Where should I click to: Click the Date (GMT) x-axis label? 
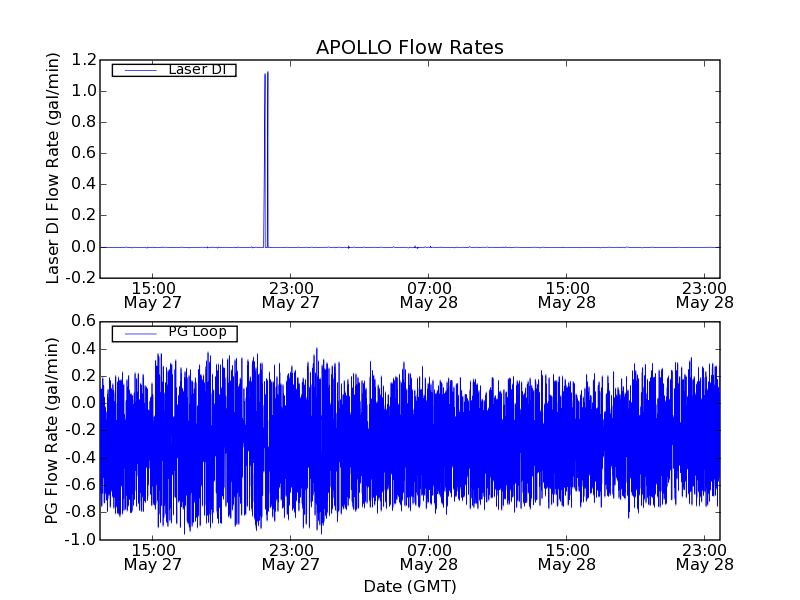(409, 586)
